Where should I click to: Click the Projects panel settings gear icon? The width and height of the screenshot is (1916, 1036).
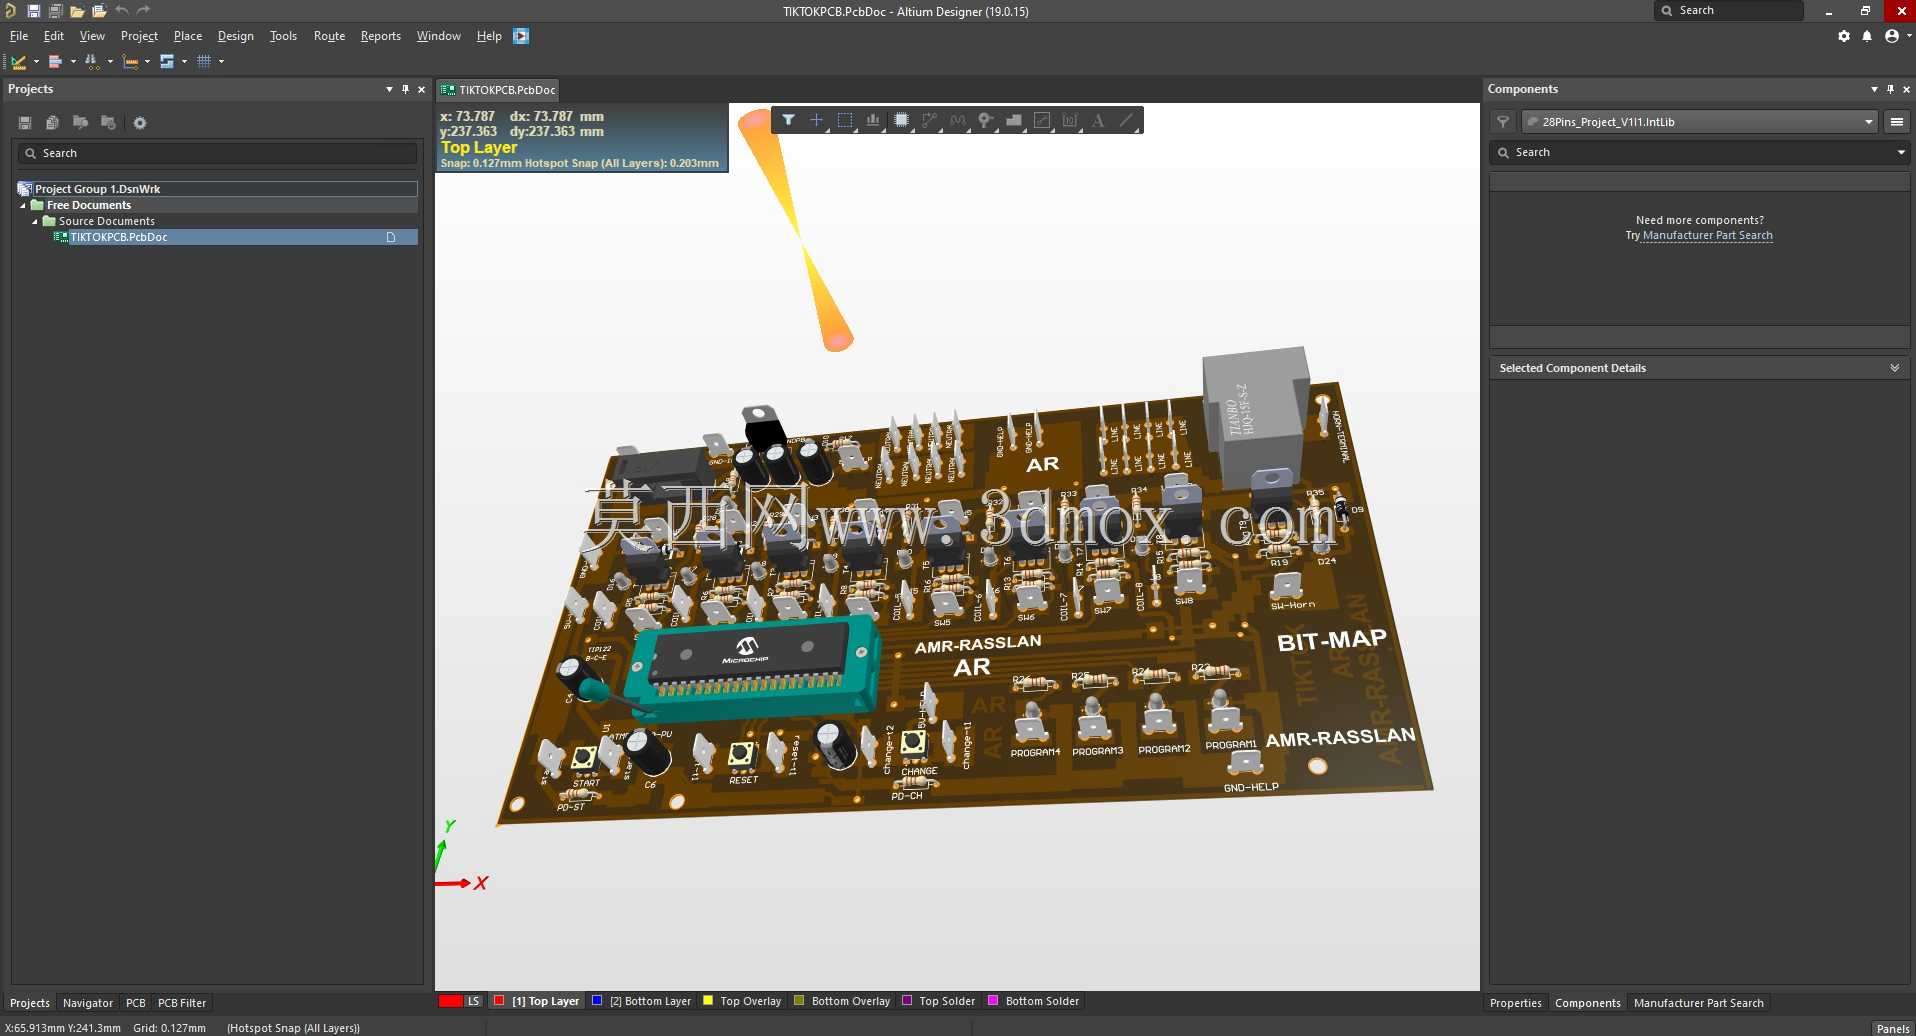[140, 123]
